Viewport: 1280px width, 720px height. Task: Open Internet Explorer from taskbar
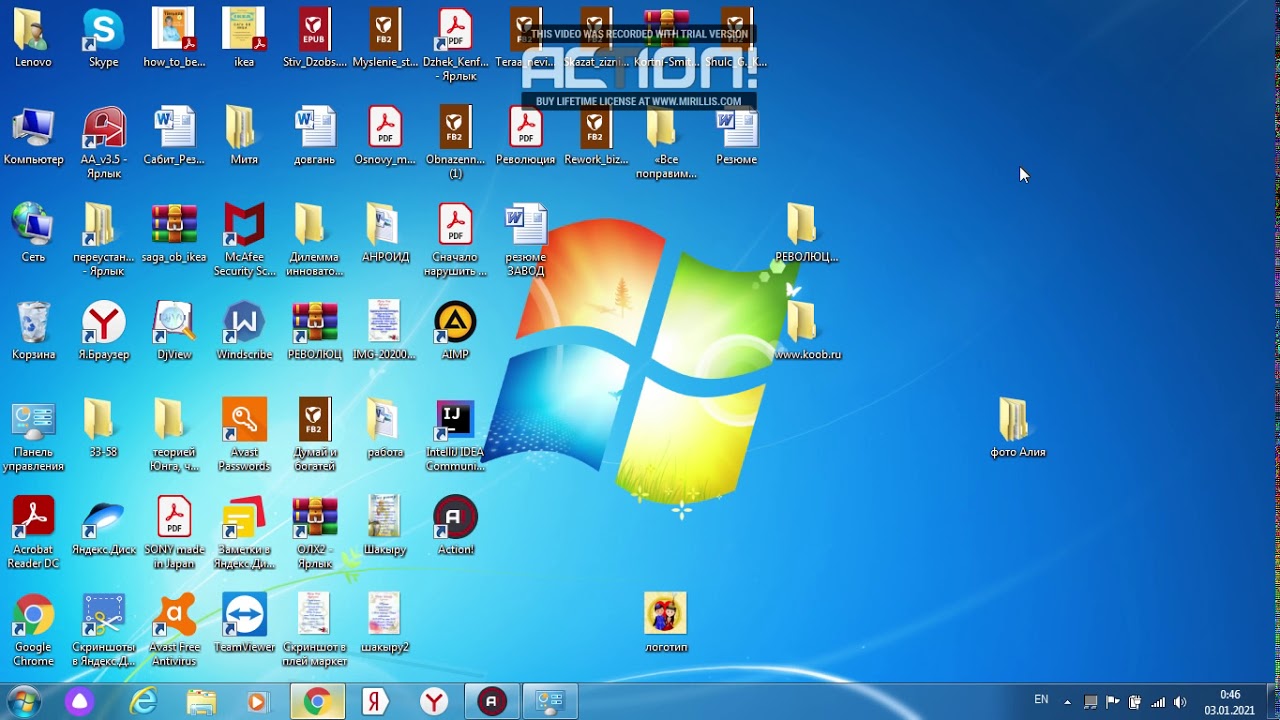point(144,702)
